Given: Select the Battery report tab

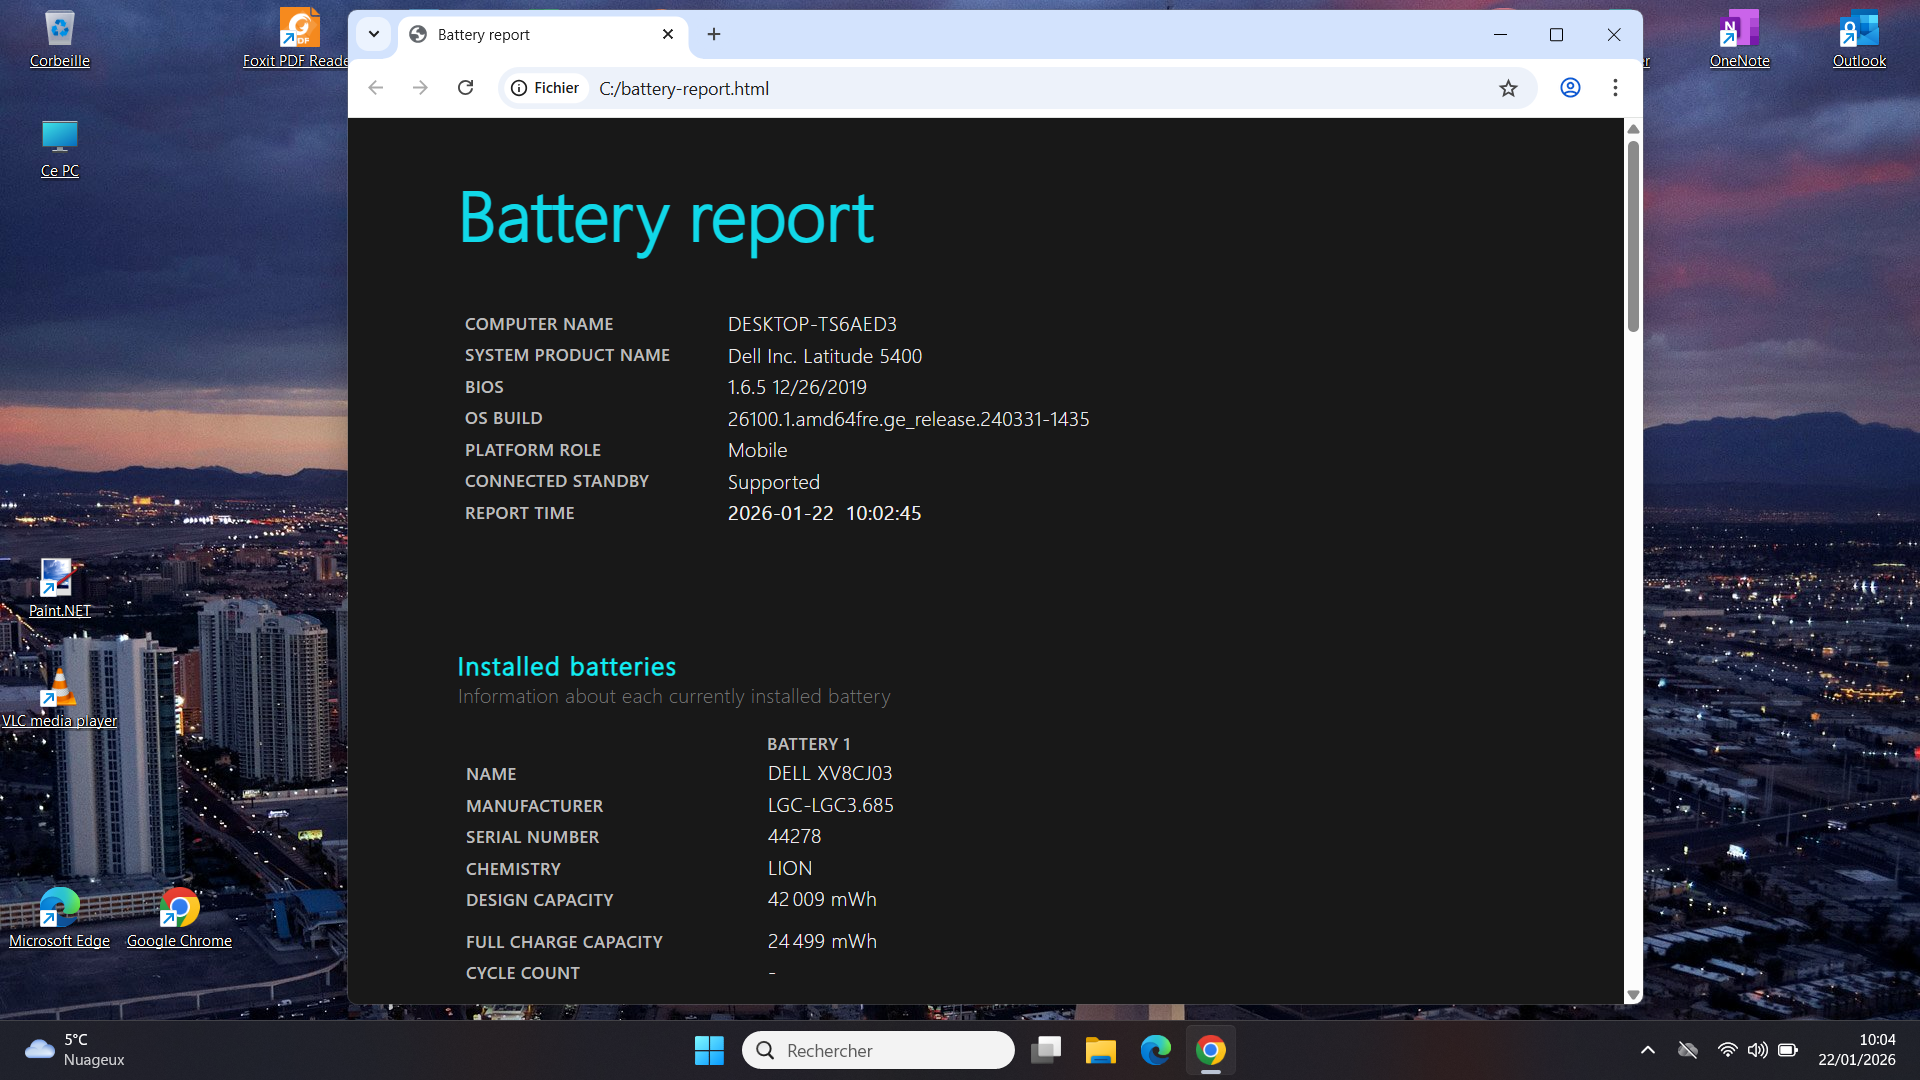Looking at the screenshot, I should tap(543, 34).
